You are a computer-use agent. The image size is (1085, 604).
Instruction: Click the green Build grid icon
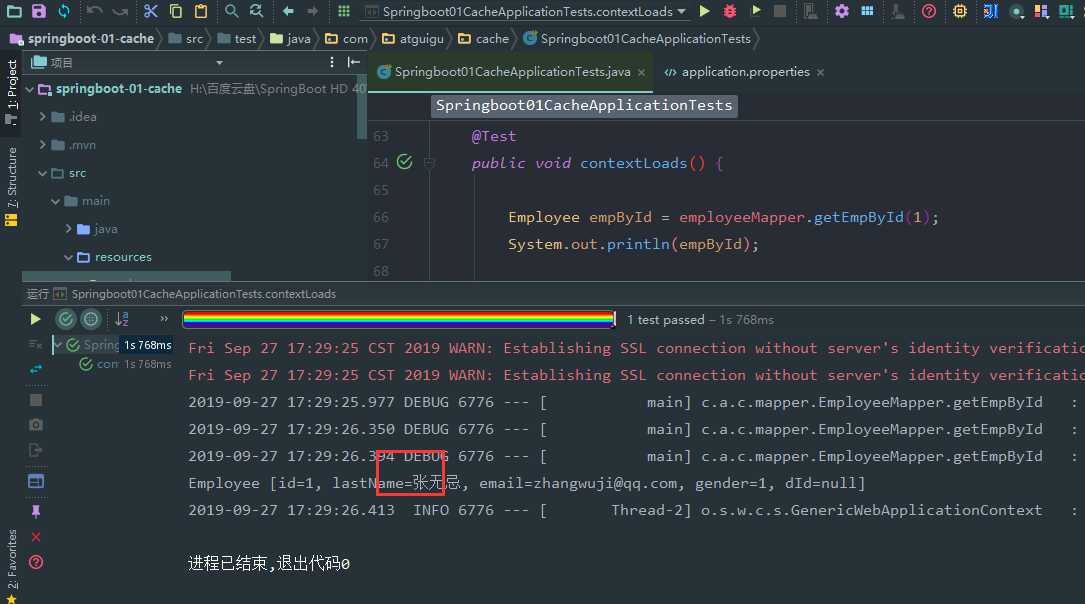tap(344, 11)
